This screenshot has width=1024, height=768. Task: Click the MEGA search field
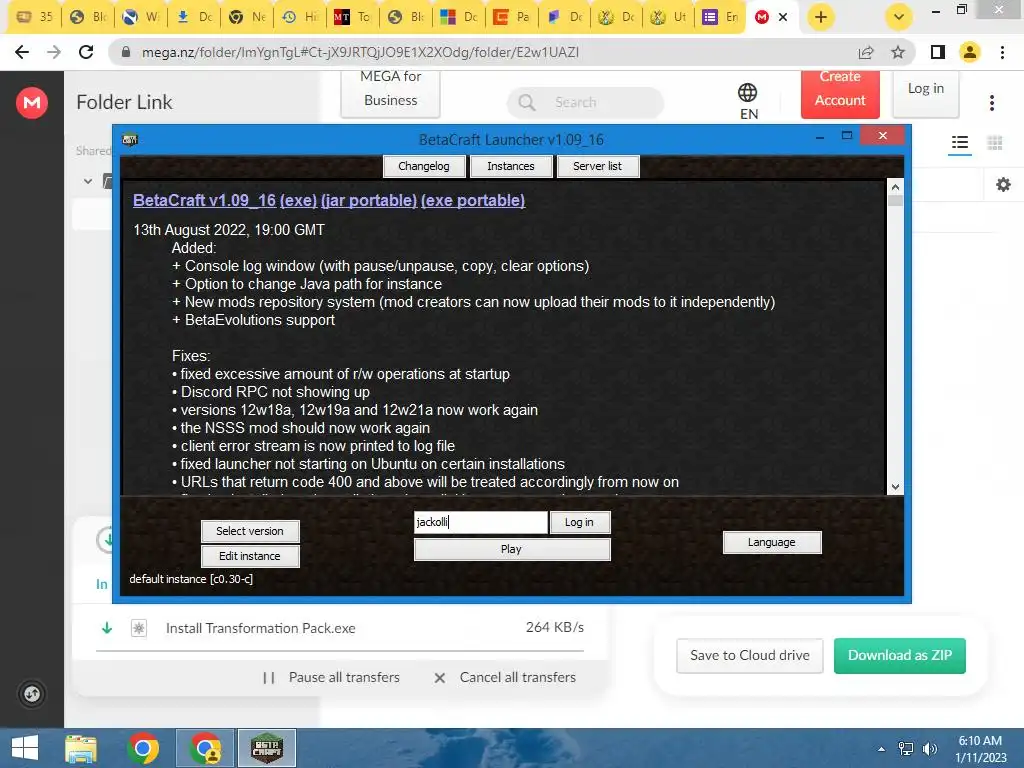pyautogui.click(x=585, y=103)
